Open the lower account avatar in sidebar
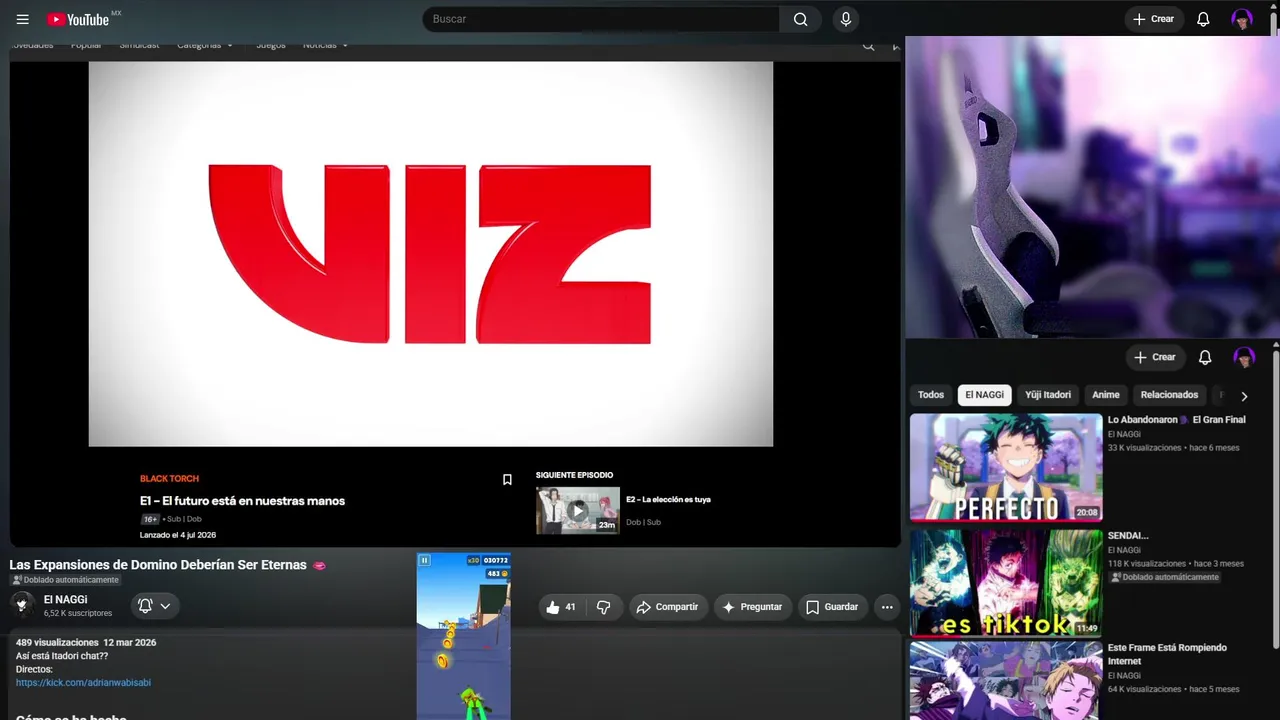 tap(1244, 357)
